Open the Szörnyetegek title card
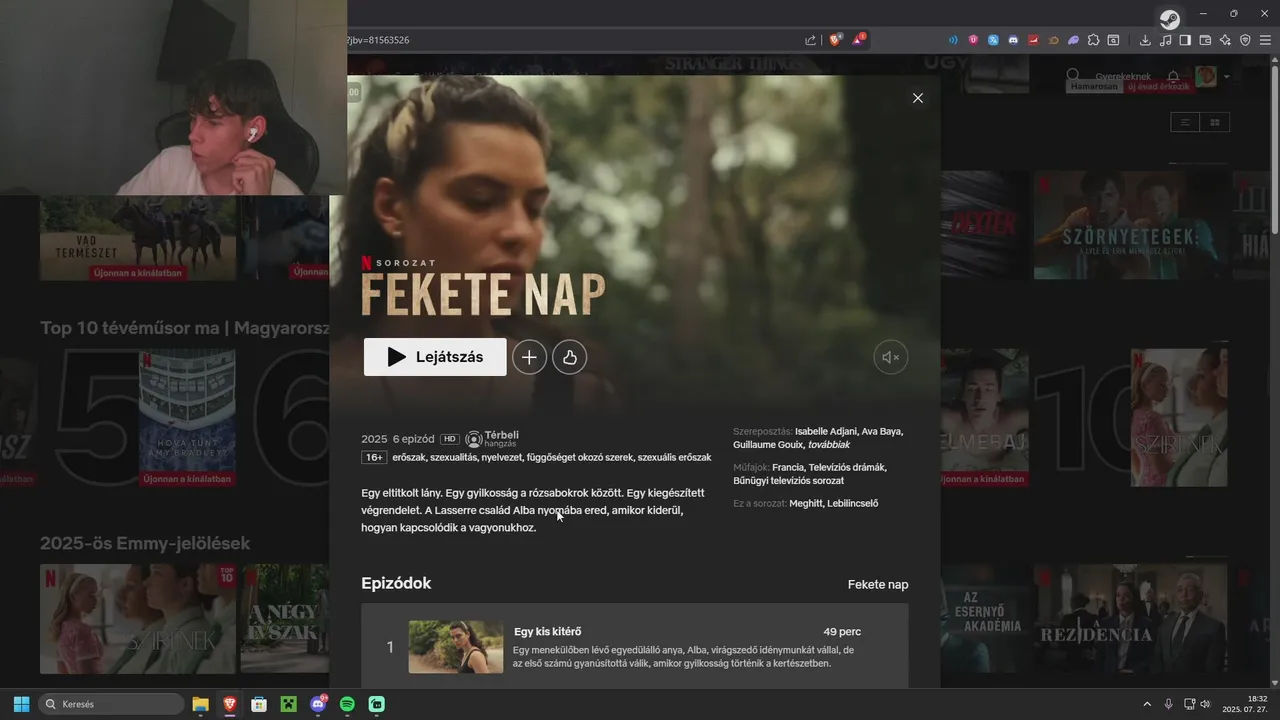 tap(1130, 225)
